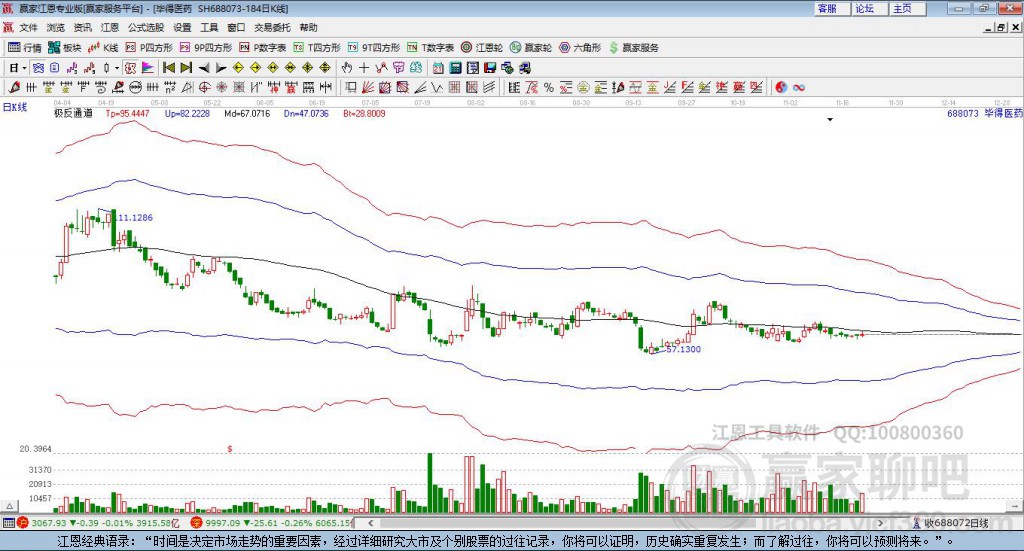Open the 六角形 hexagon tool
Viewport: 1024px width, 551px height.
[580, 47]
